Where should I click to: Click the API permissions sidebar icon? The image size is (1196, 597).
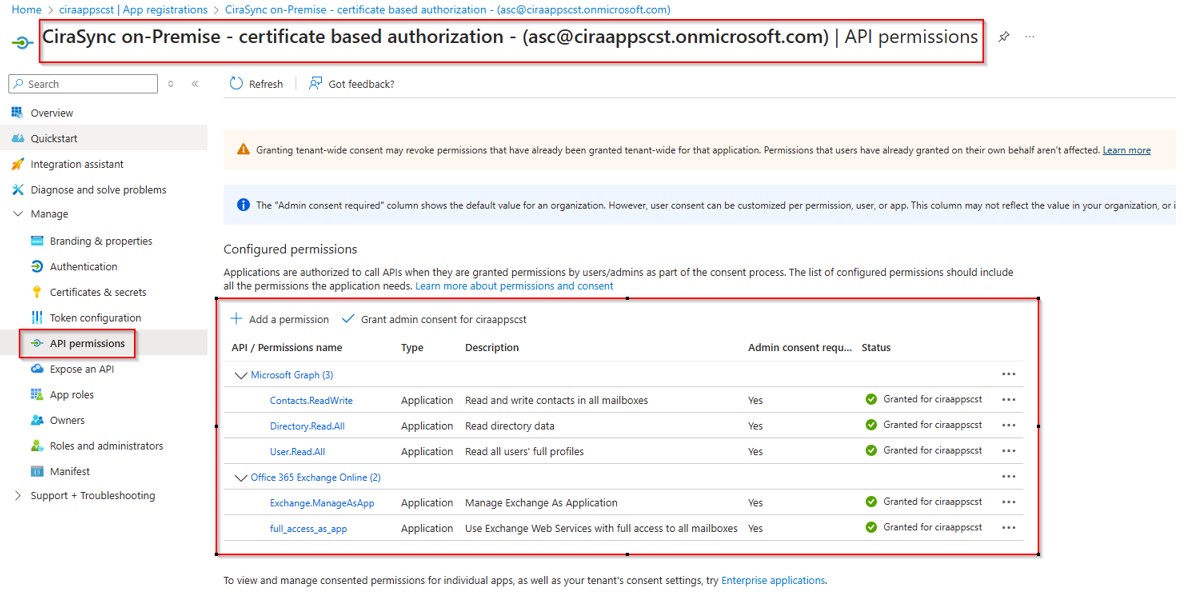pyautogui.click(x=37, y=344)
